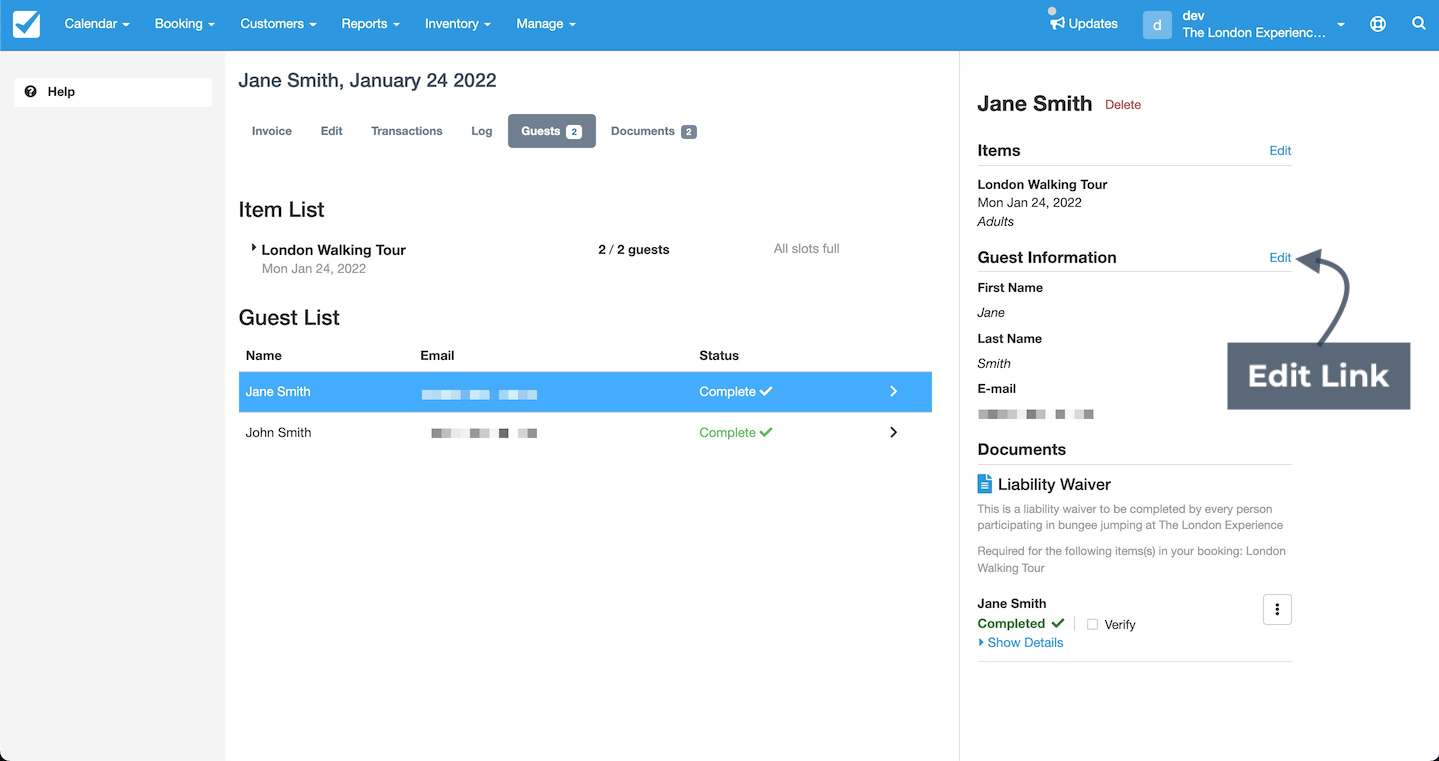This screenshot has width=1439, height=761.
Task: Click the London Walking Tour item name
Action: pos(333,250)
